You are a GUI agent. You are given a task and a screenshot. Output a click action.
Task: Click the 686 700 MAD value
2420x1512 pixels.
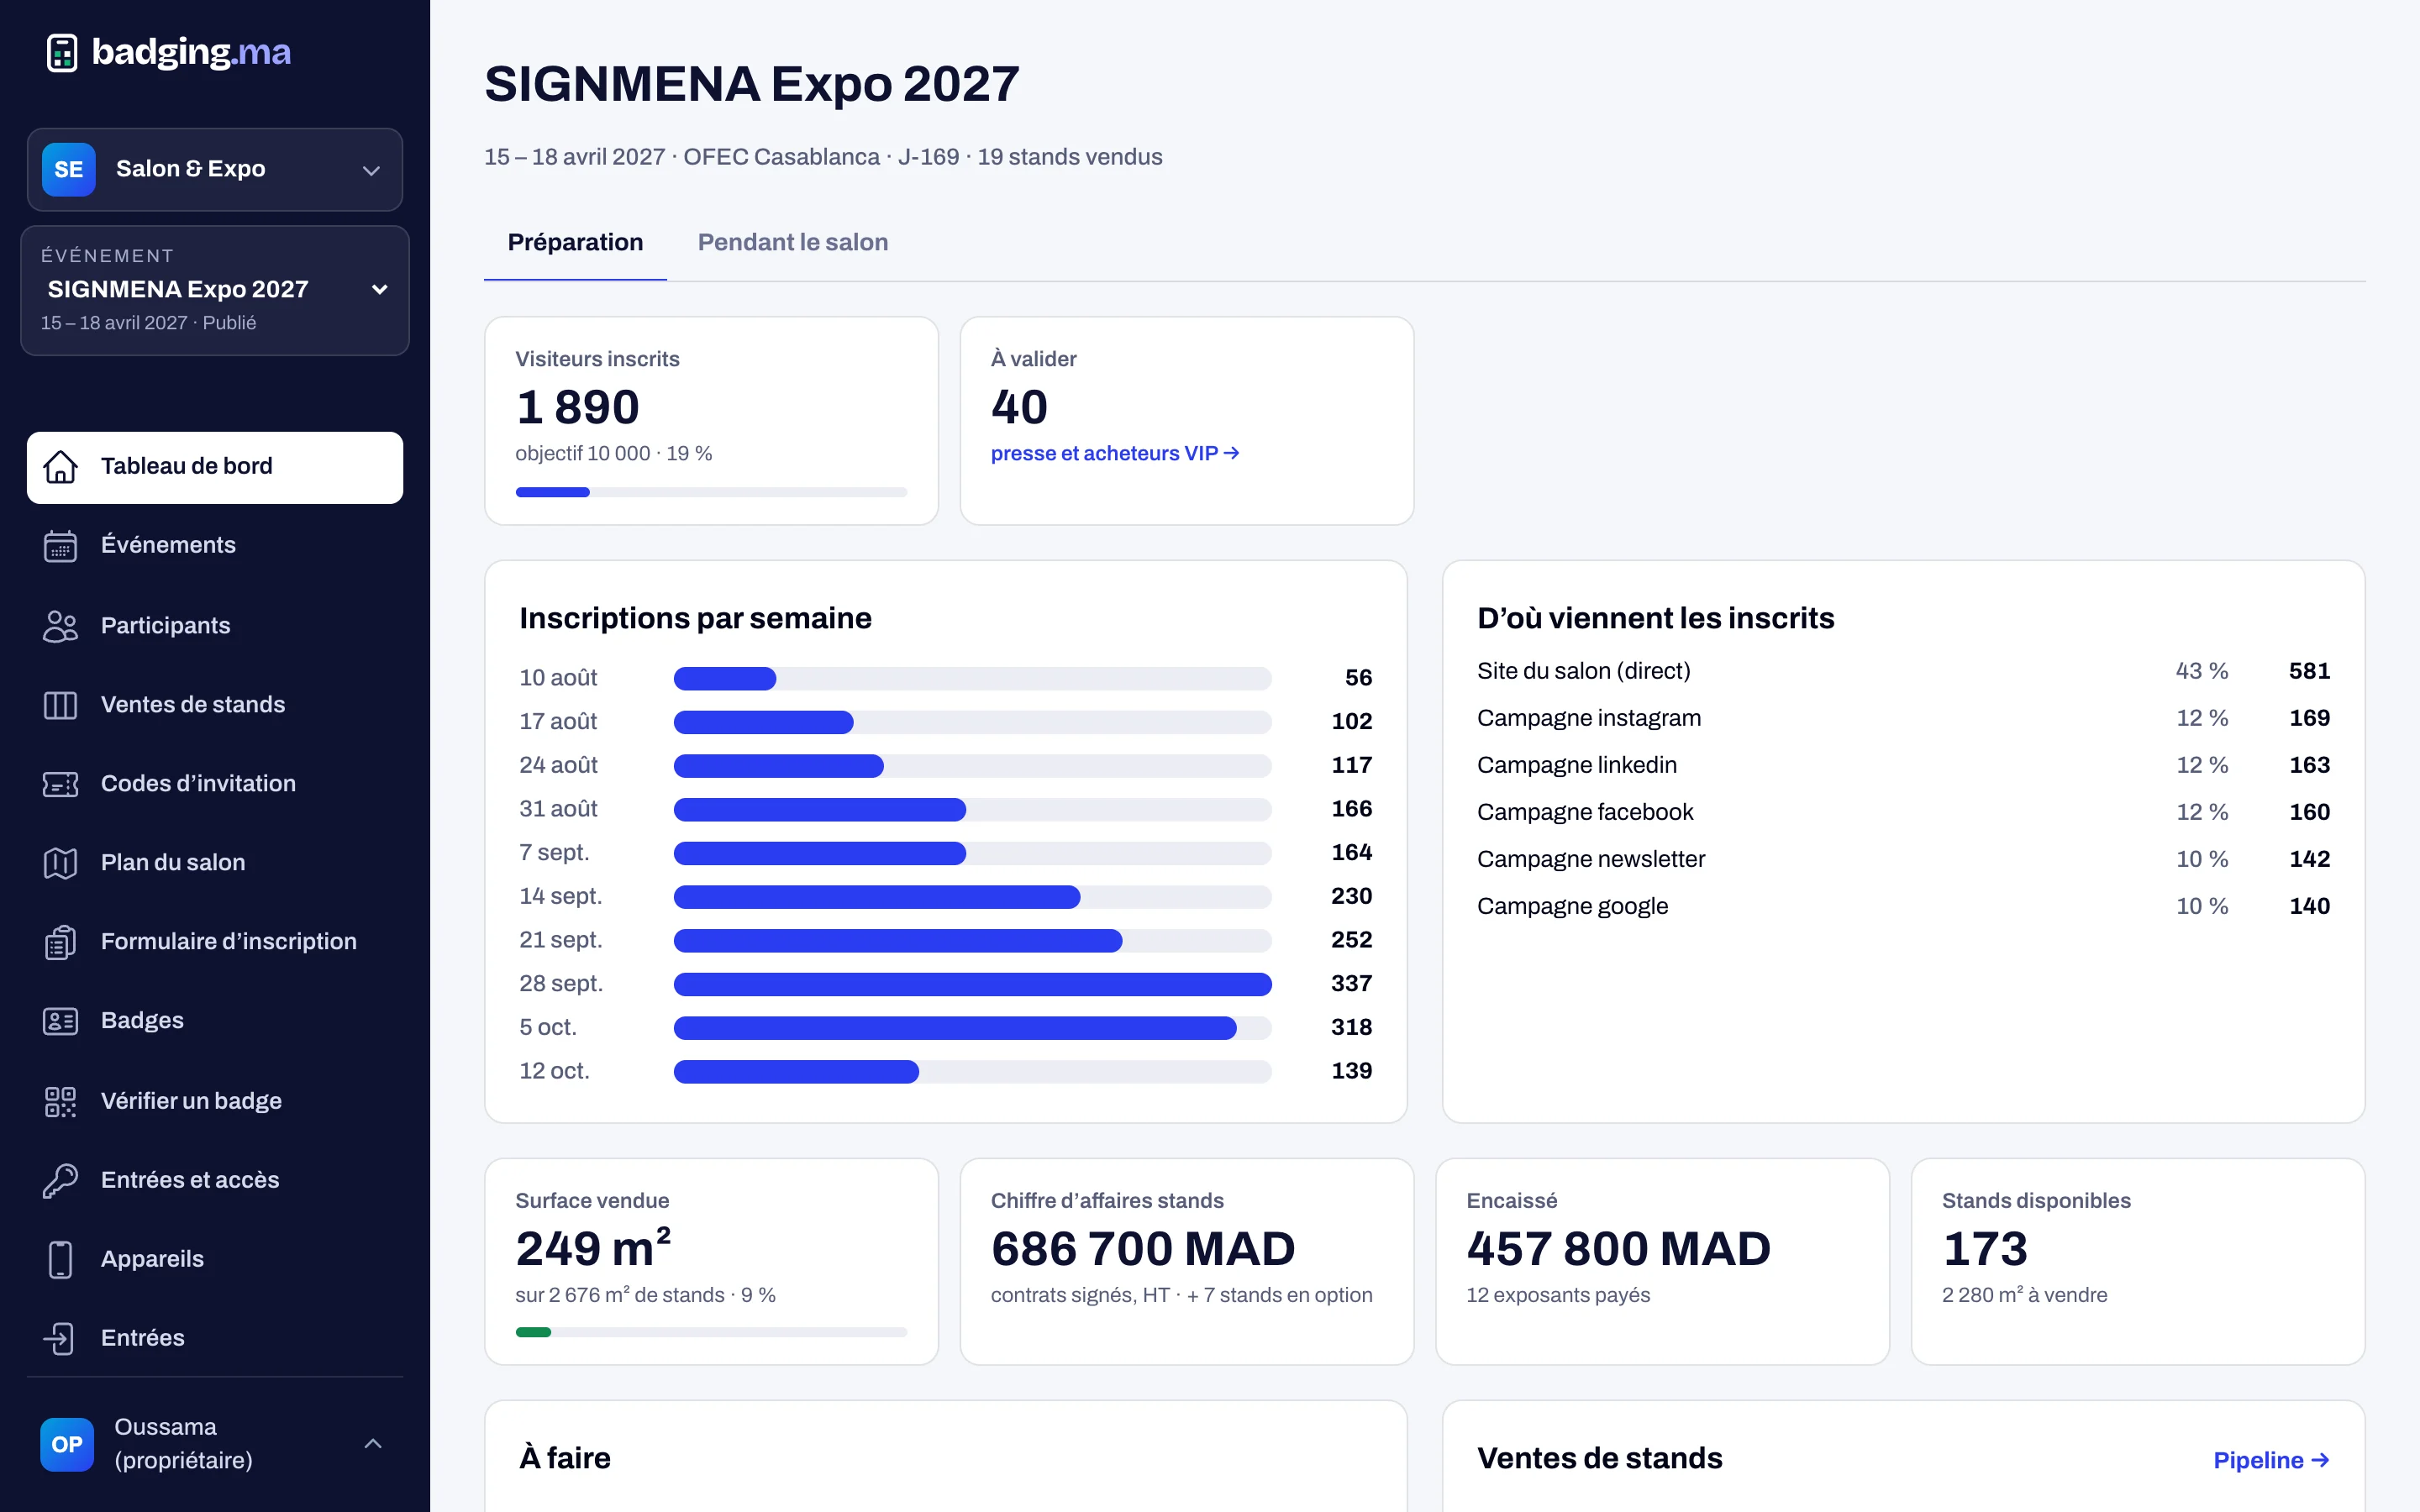tap(1143, 1249)
